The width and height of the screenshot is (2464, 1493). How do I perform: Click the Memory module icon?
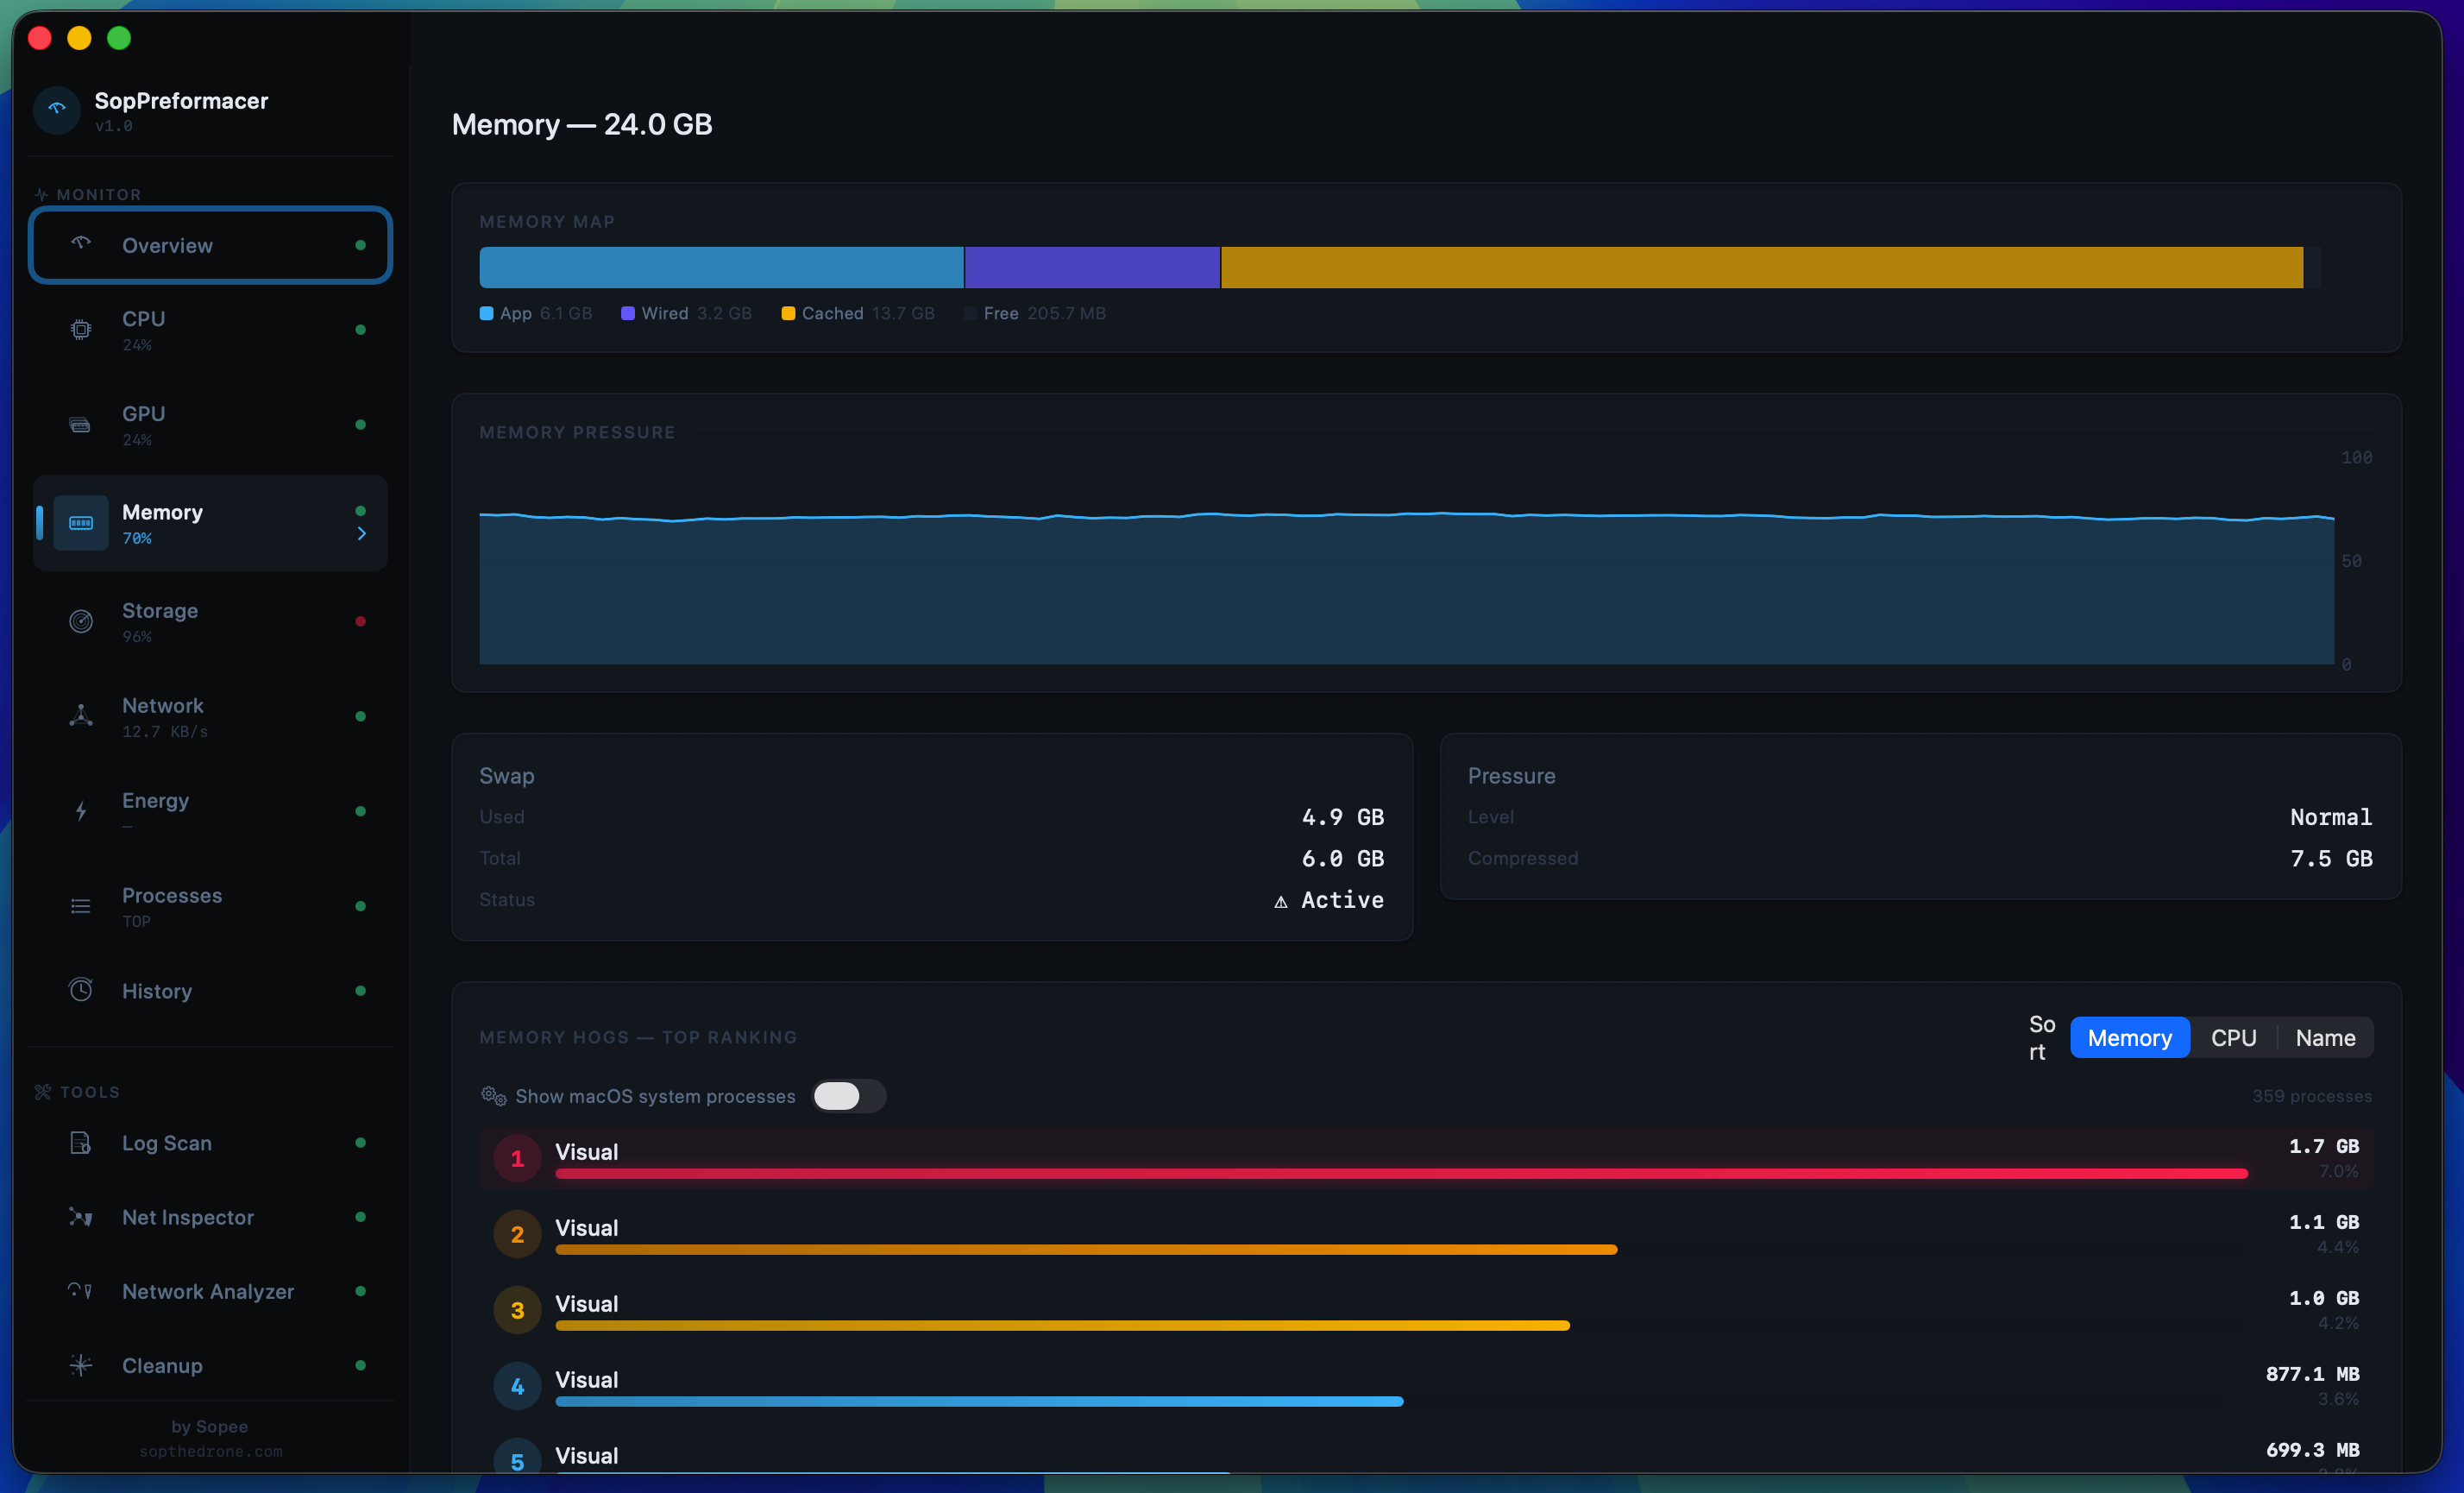[80, 522]
